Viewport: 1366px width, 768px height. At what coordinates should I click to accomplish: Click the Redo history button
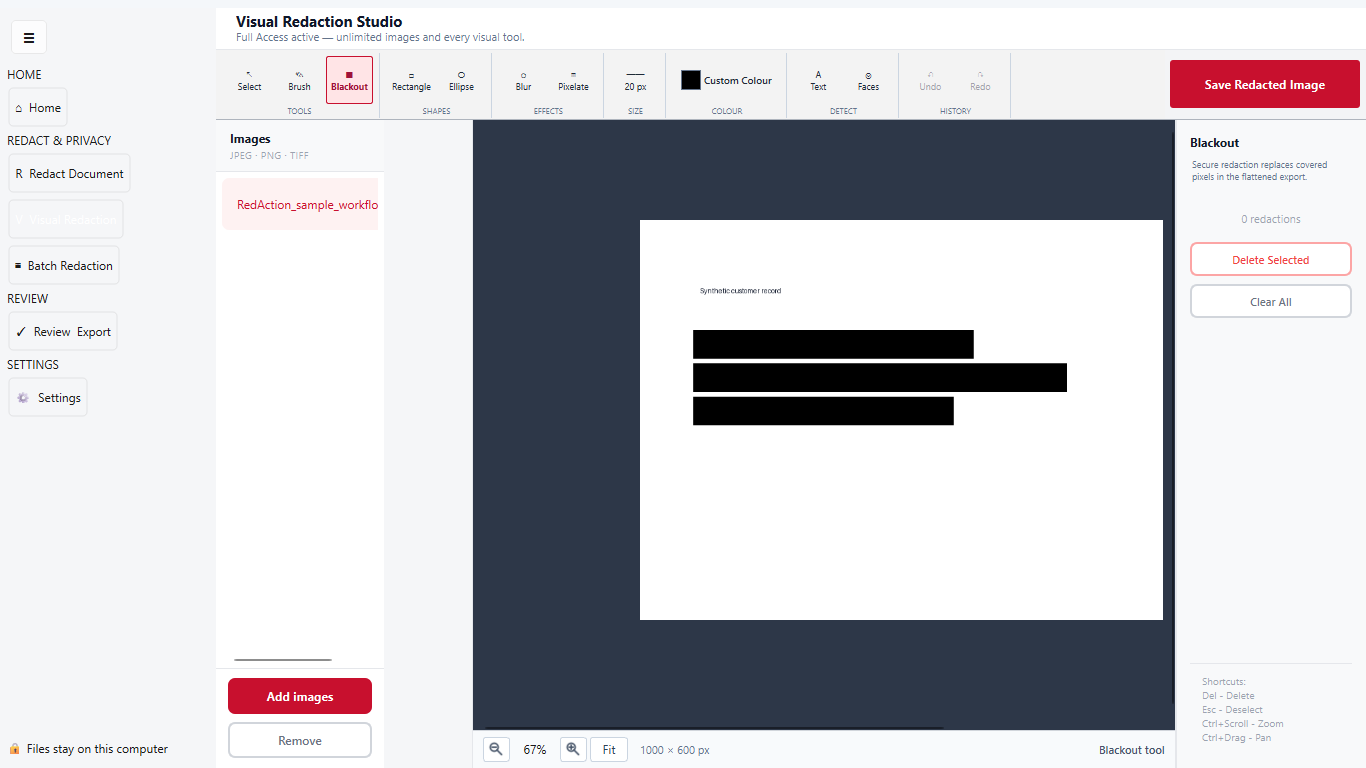[980, 80]
